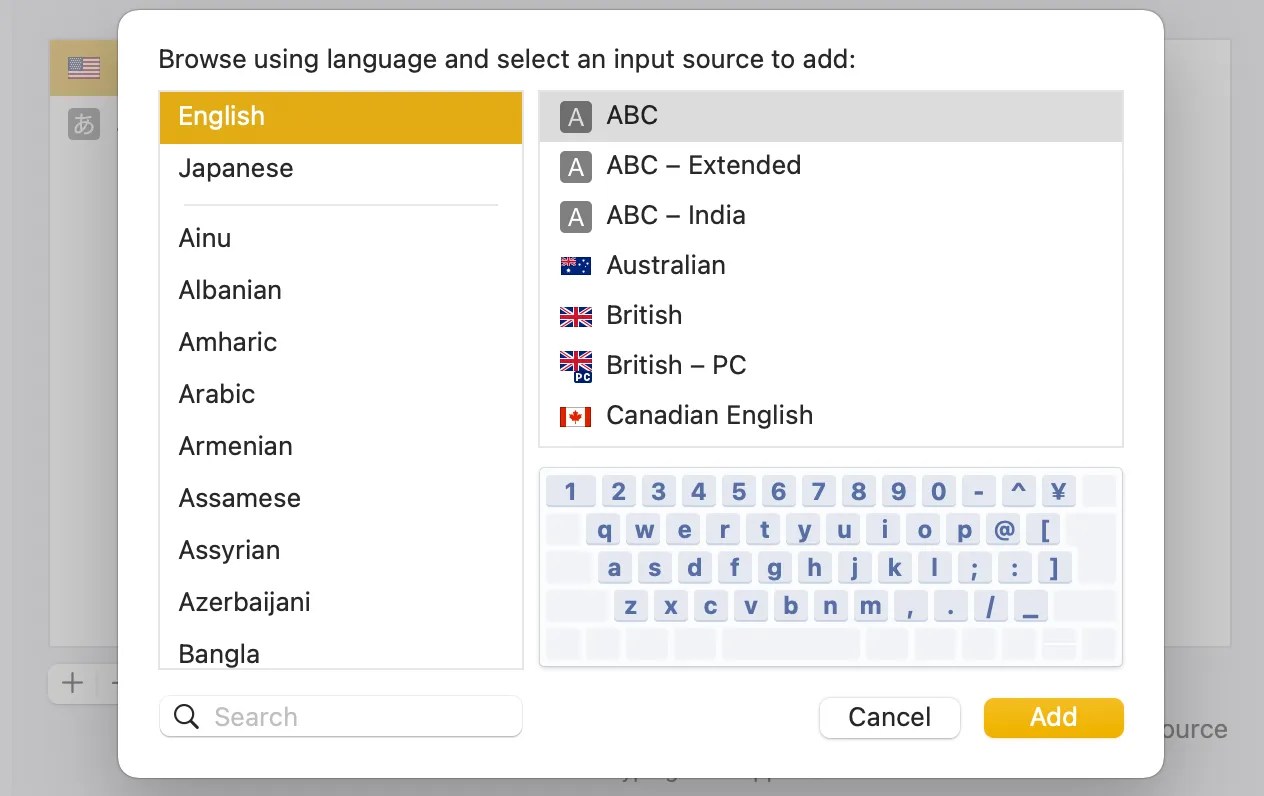Click the US flag icon at top left

(84, 68)
